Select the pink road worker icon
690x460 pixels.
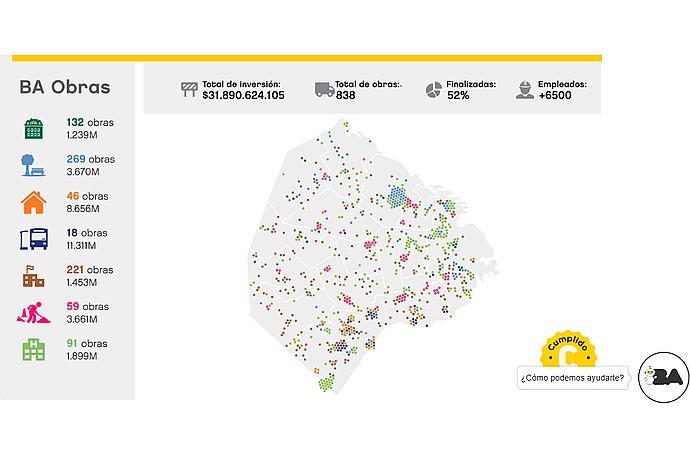tap(33, 313)
